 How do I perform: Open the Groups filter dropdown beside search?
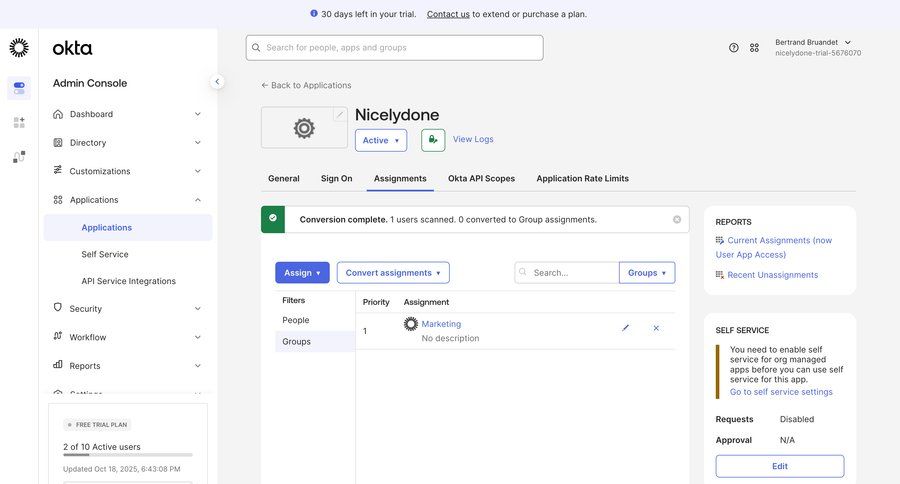pos(647,273)
